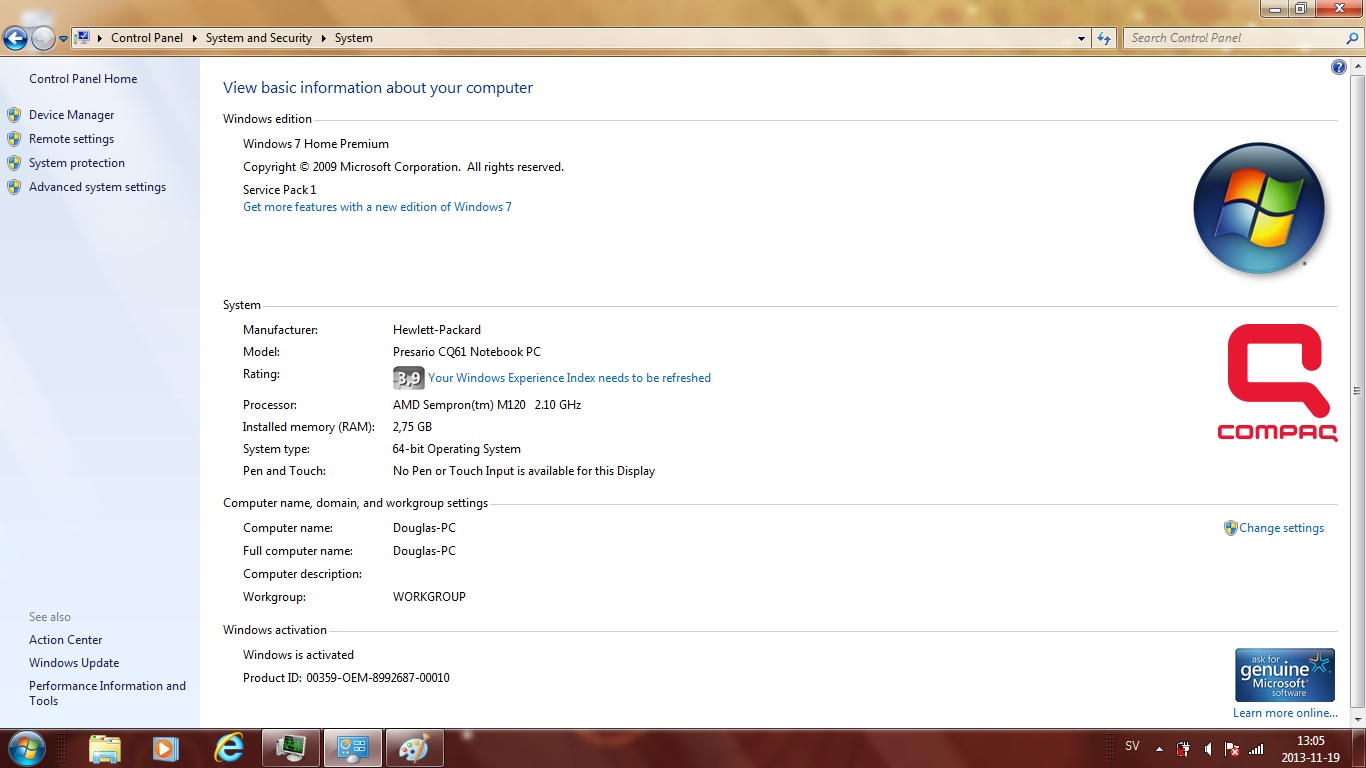Image resolution: width=1366 pixels, height=768 pixels.
Task: Click the wireless network signal icon
Action: click(1256, 749)
